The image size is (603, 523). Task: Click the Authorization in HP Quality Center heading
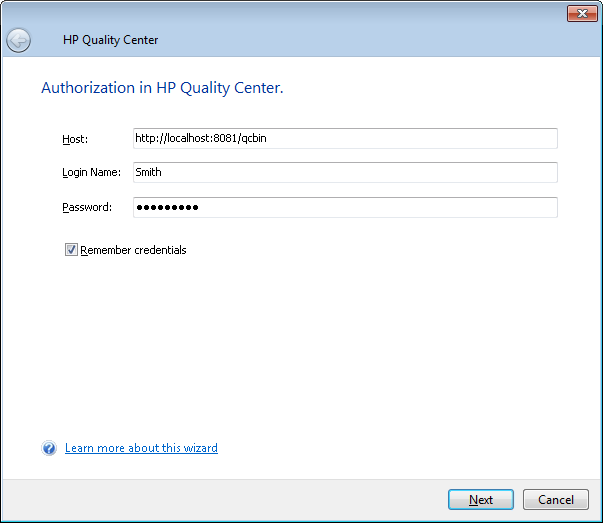(x=162, y=88)
